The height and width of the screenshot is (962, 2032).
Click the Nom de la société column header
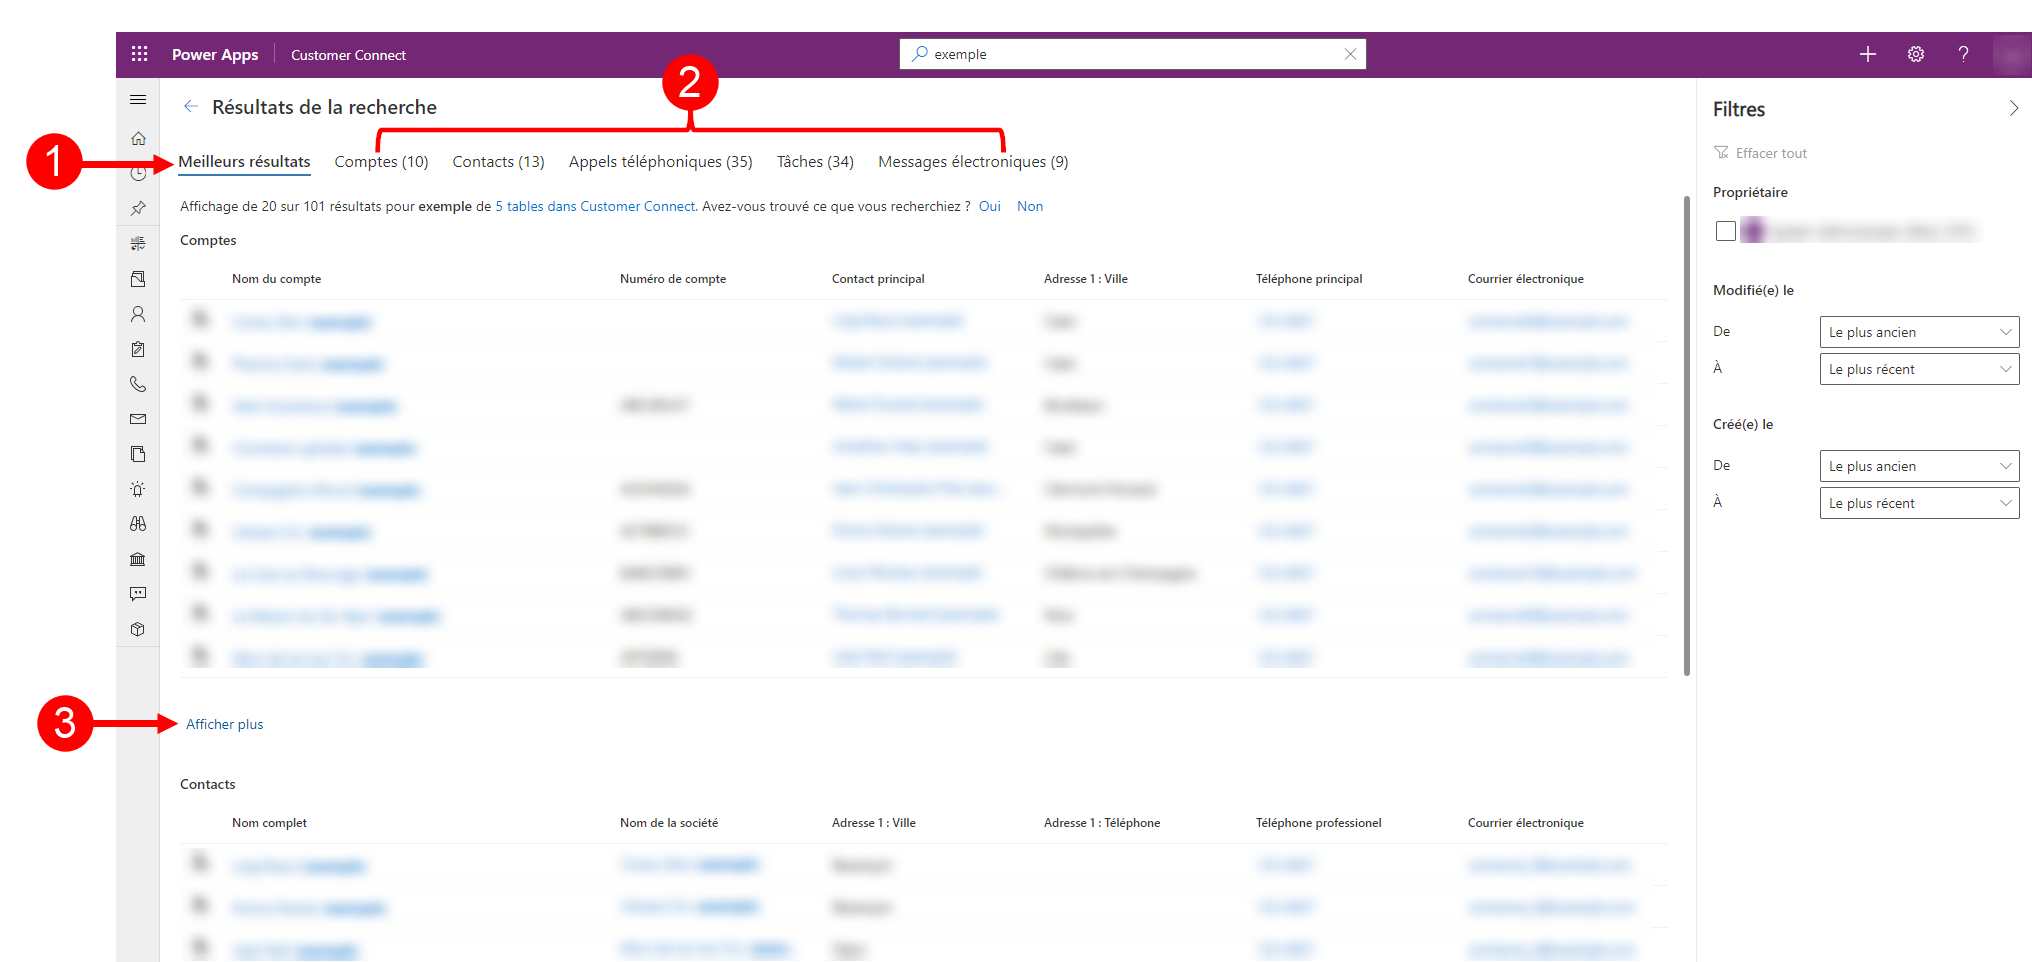pos(669,823)
